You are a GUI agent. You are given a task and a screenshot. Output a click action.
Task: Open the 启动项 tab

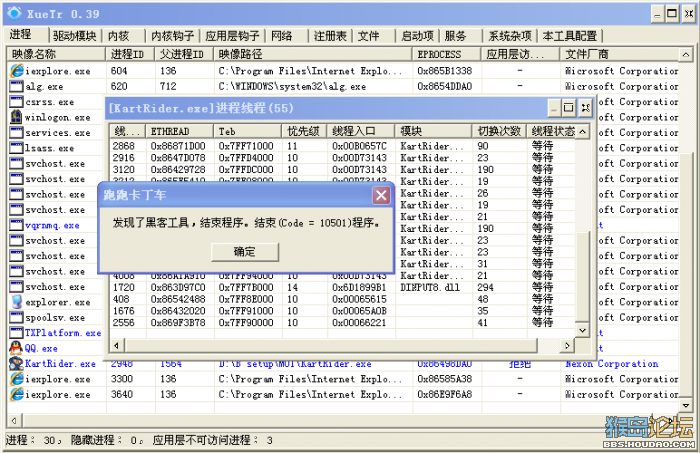[x=417, y=36]
